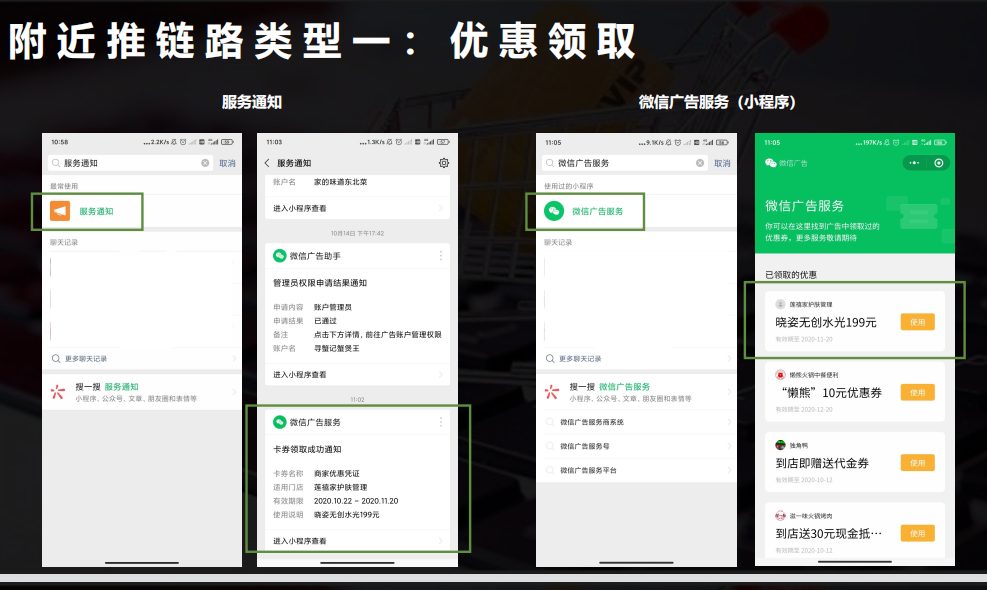Expand the 搜一搜 微信广告服务 row chevron
The width and height of the screenshot is (987, 590).
tap(729, 392)
